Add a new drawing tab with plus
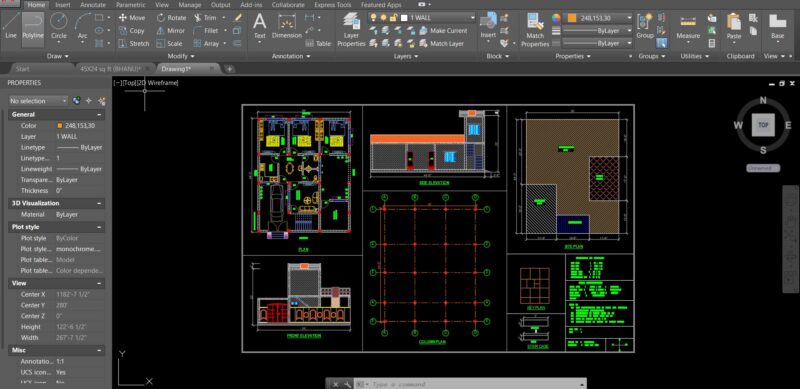 [230, 68]
